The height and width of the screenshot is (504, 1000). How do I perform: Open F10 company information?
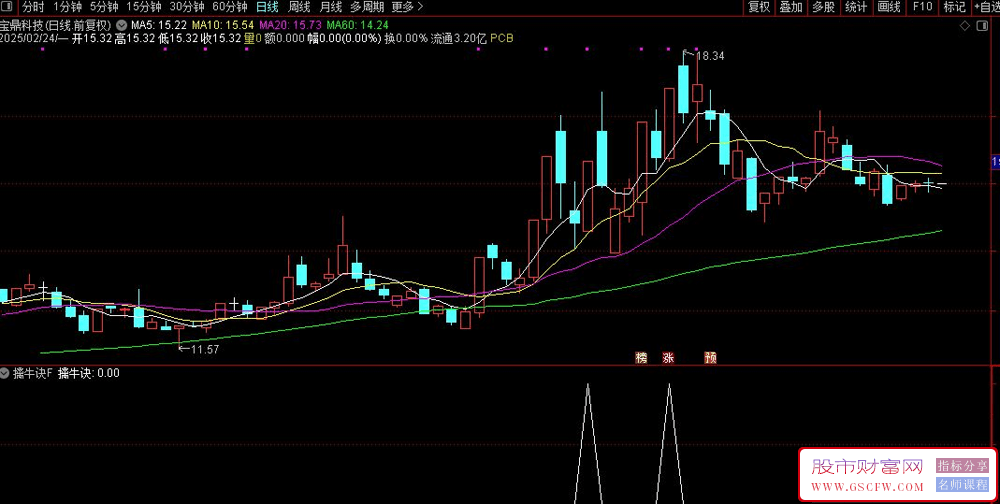tap(922, 7)
